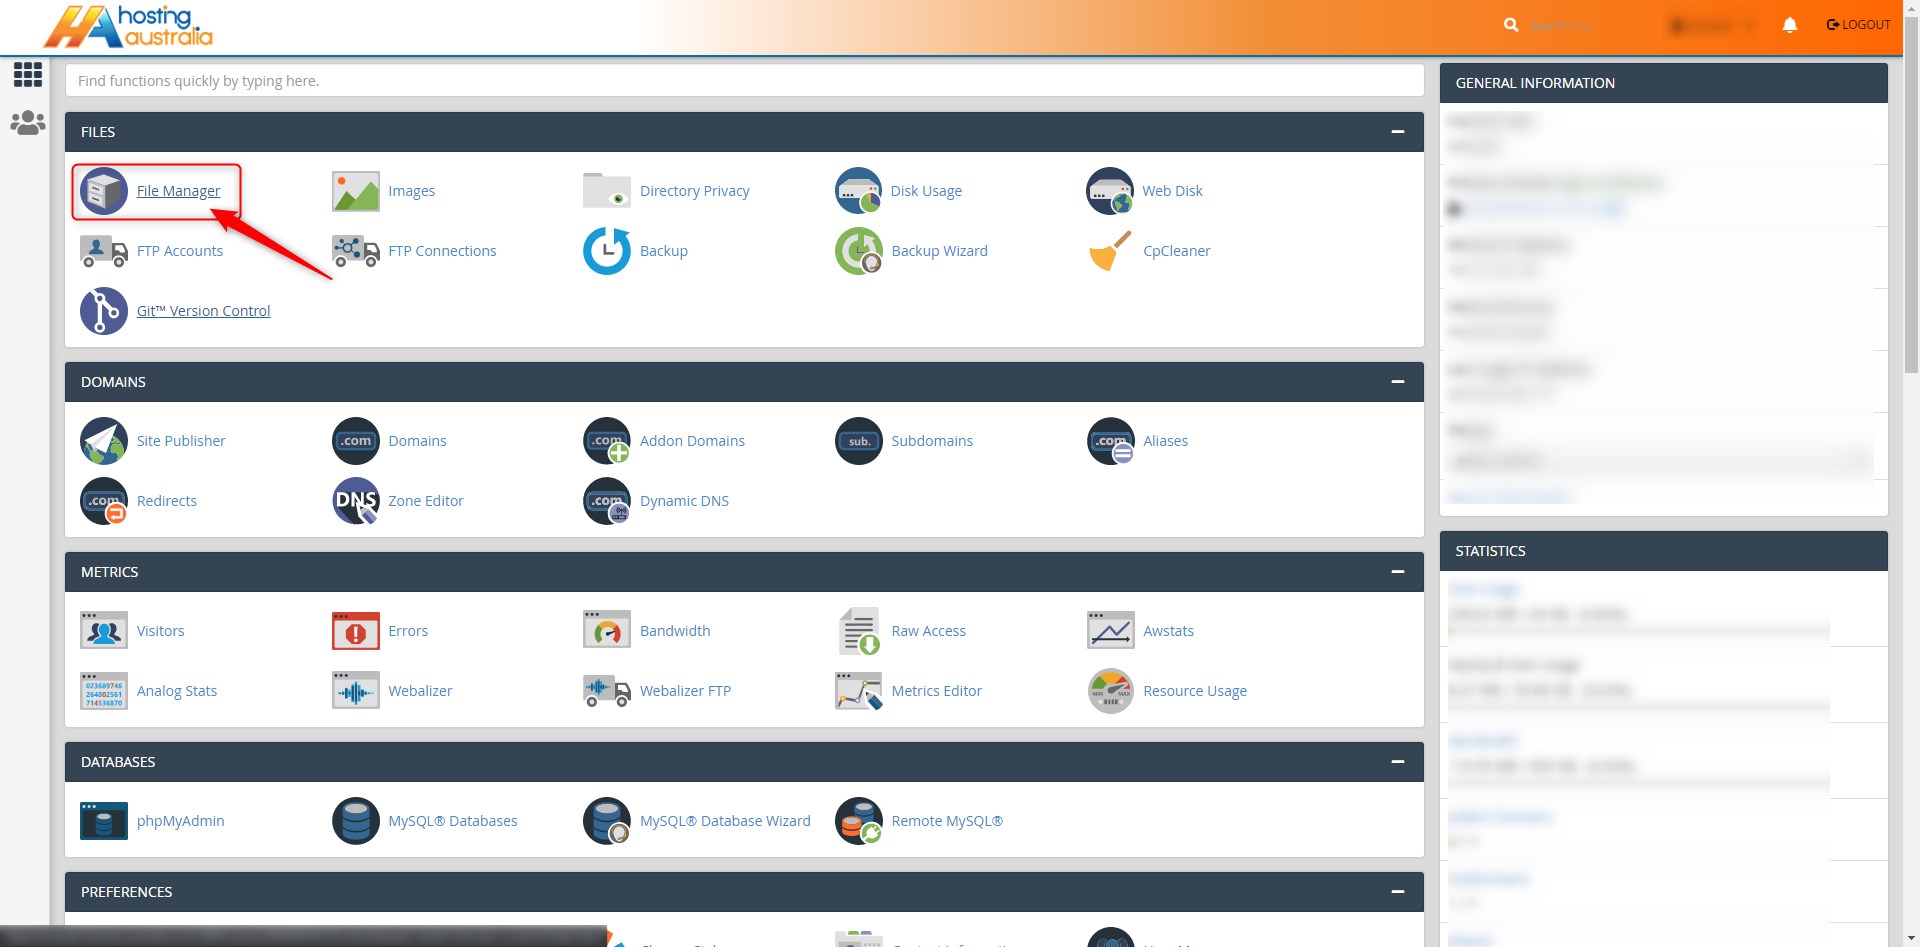Viewport: 1920px width, 947px height.
Task: Click the Resource Usage gauge icon
Action: tap(1110, 691)
